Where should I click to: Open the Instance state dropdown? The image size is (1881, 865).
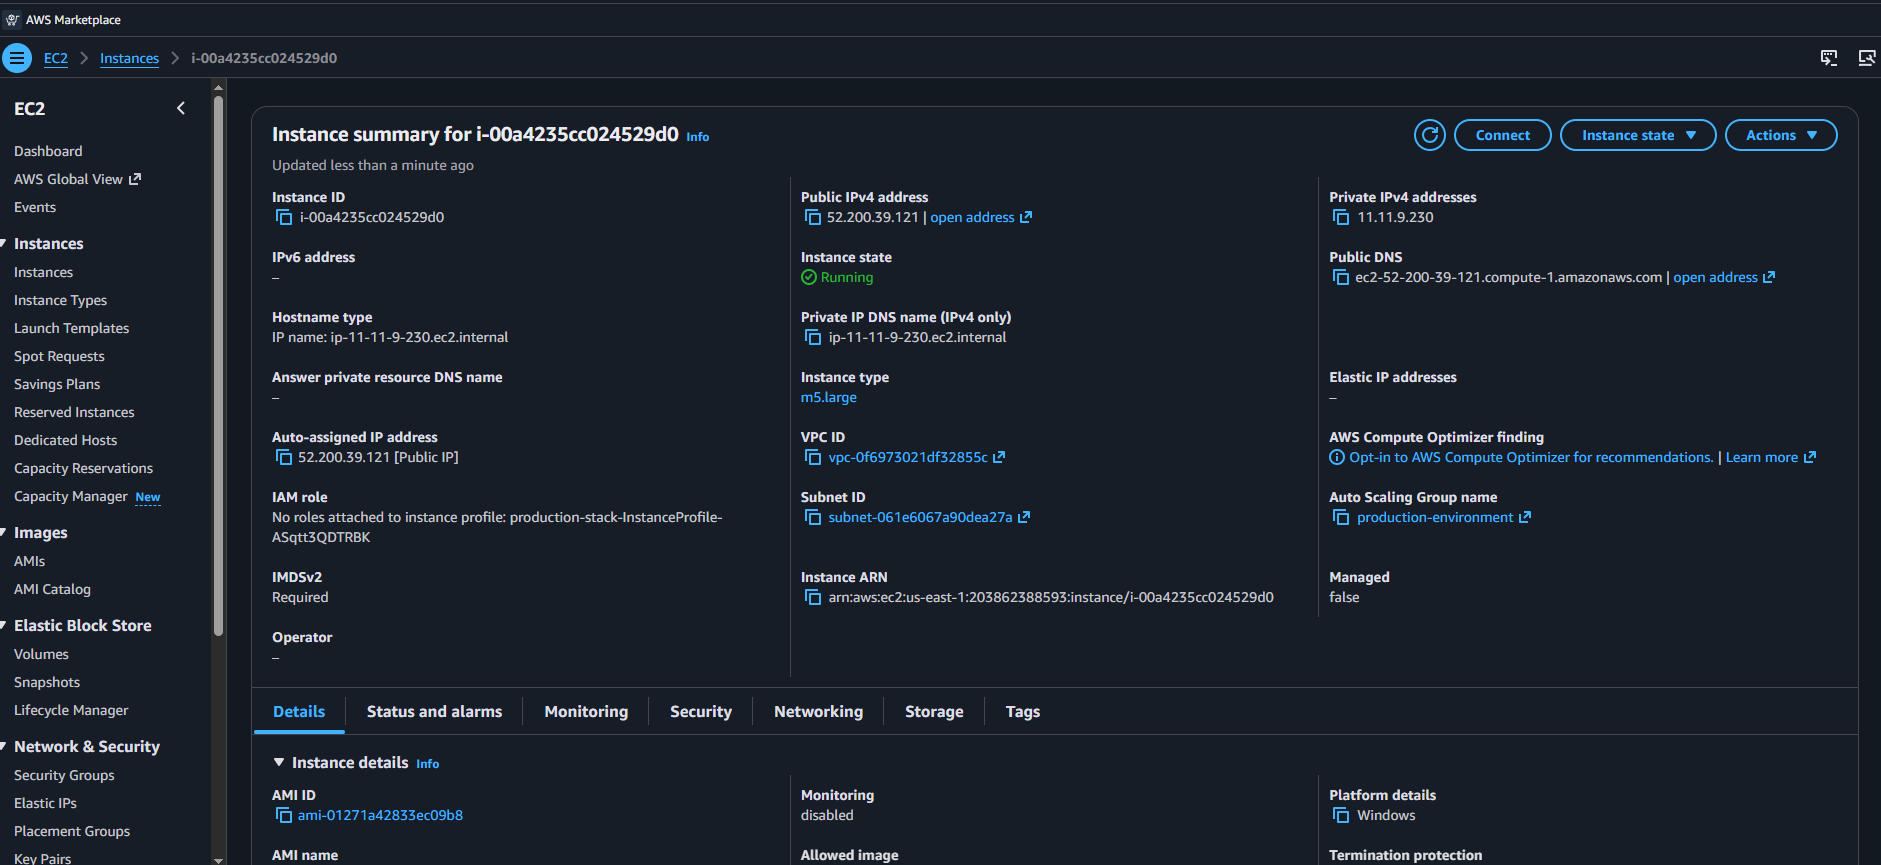(1638, 135)
